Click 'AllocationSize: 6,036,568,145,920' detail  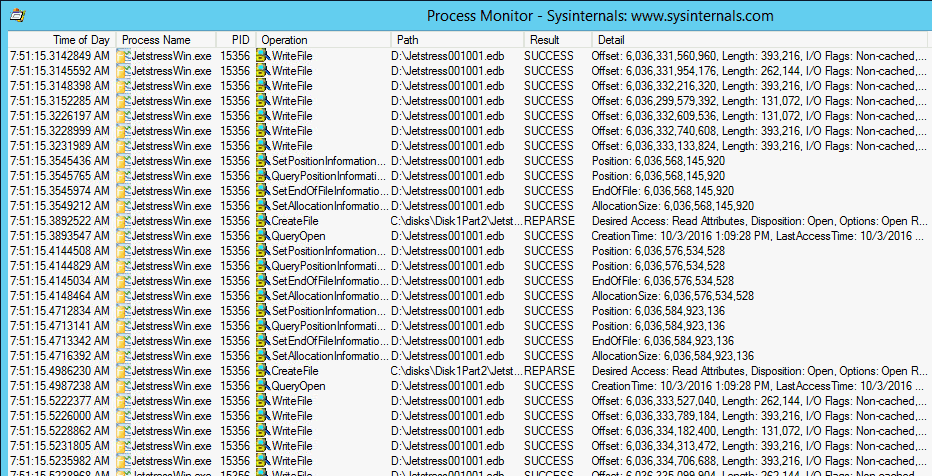pos(673,206)
